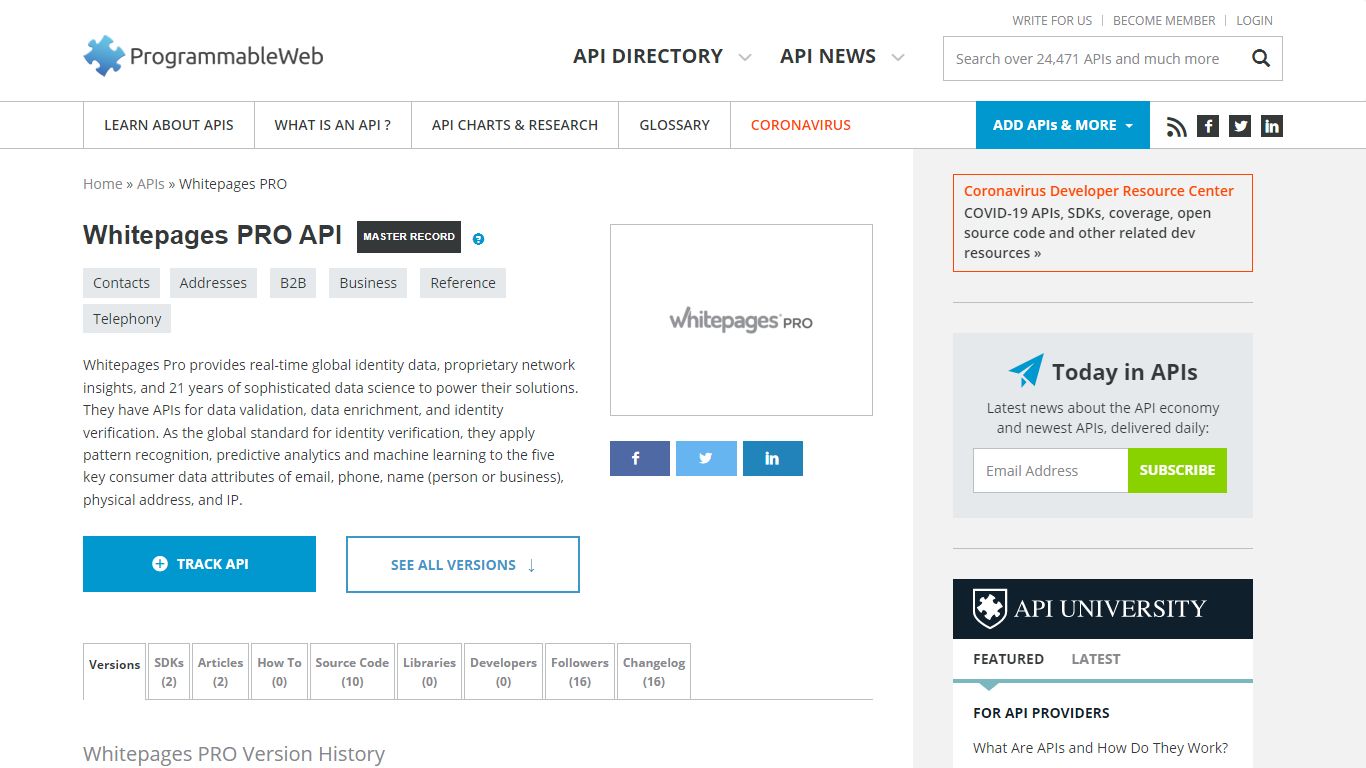Open the LinkedIn icon in the nav bar
Image resolution: width=1366 pixels, height=768 pixels.
[x=1272, y=126]
